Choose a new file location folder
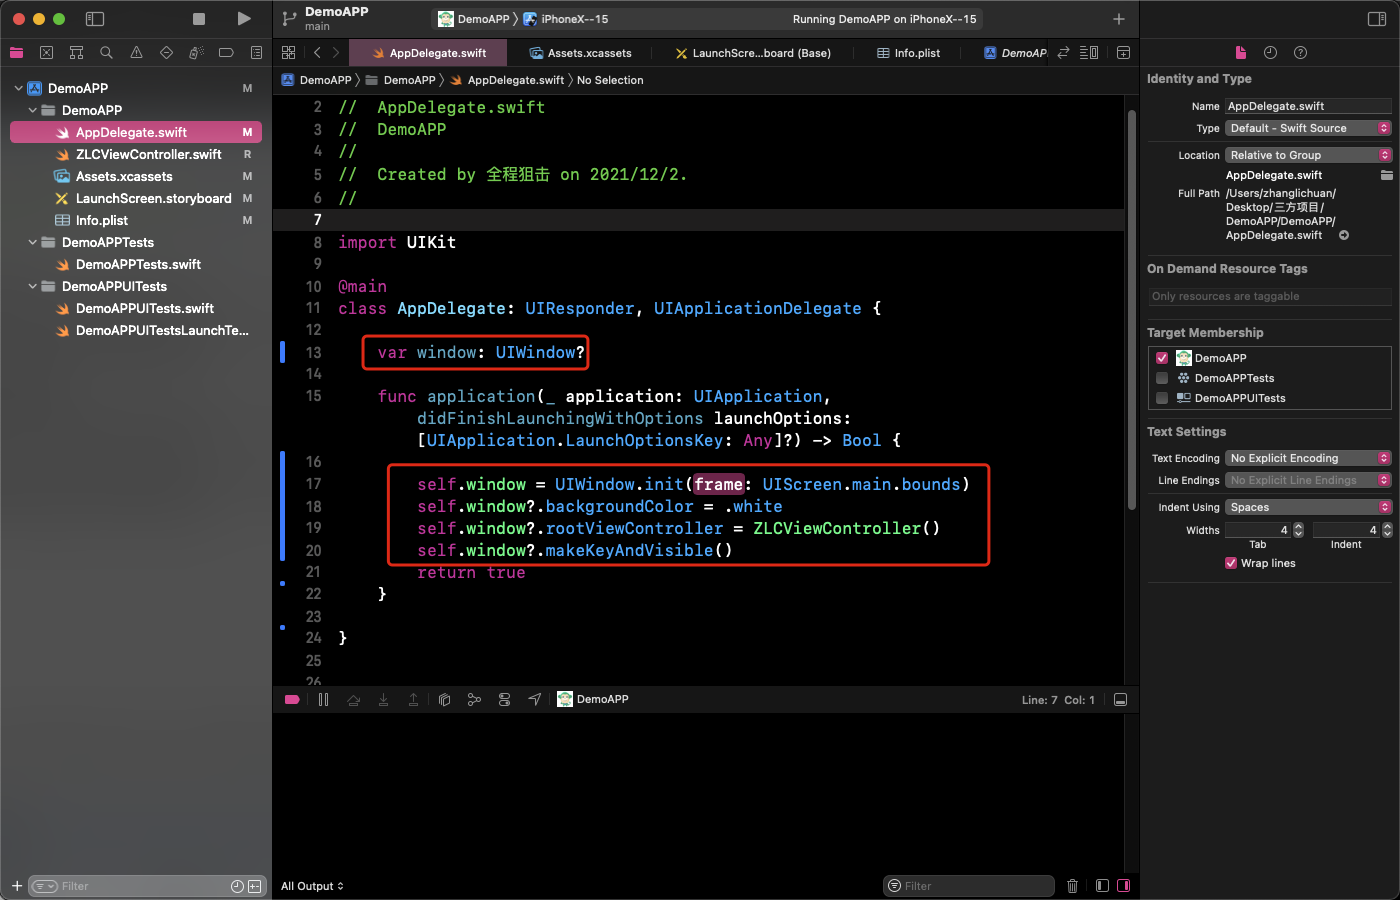The image size is (1400, 900). click(x=1386, y=175)
